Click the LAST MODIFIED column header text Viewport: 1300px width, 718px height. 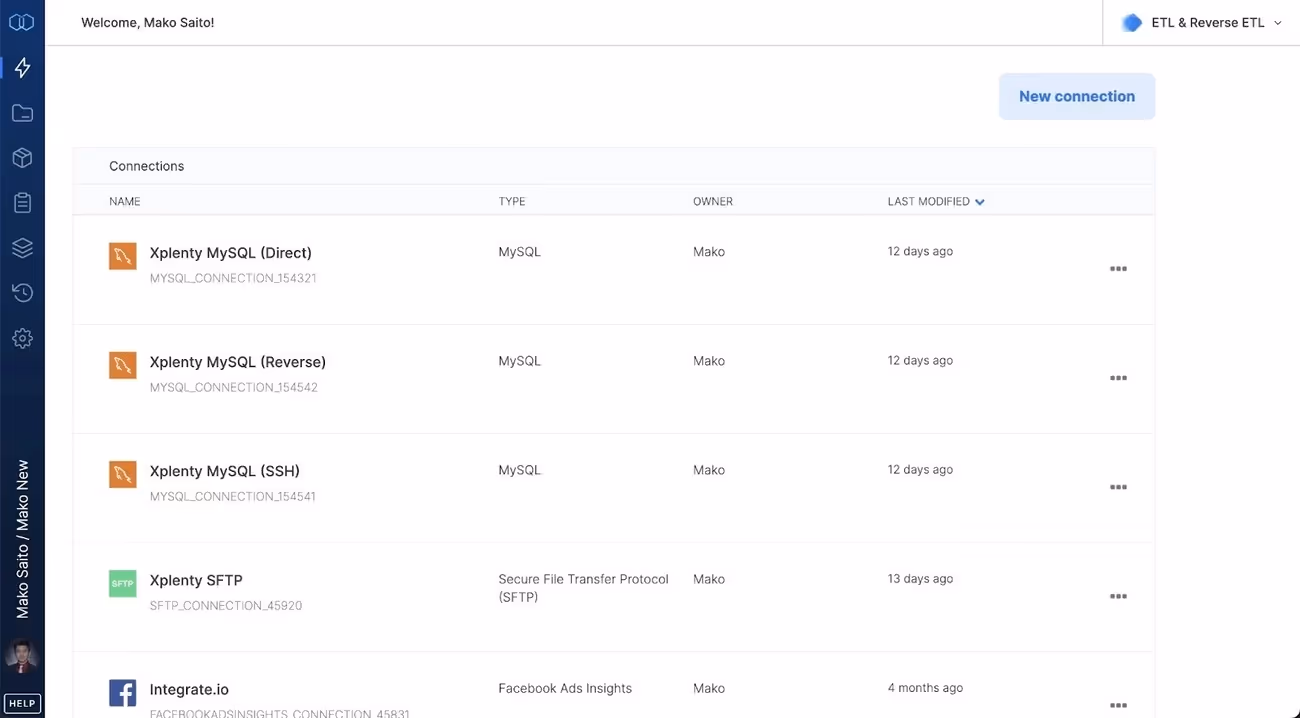pyautogui.click(x=929, y=201)
